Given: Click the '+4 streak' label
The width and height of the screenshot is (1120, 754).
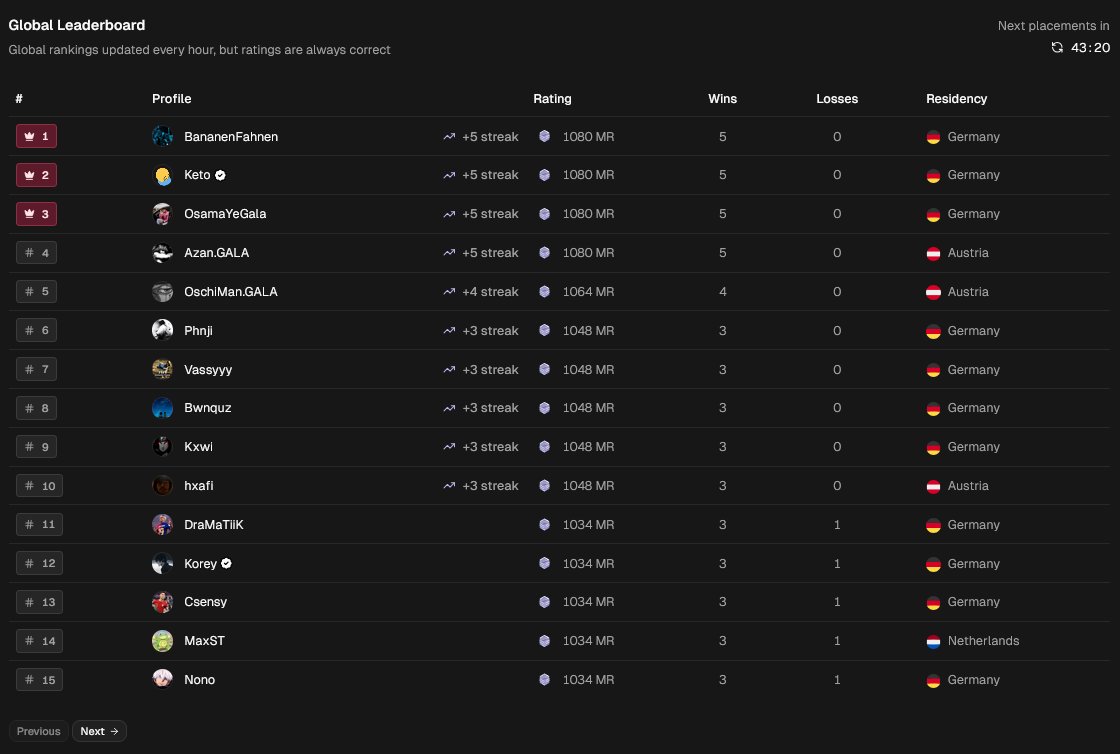Looking at the screenshot, I should click(x=490, y=291).
